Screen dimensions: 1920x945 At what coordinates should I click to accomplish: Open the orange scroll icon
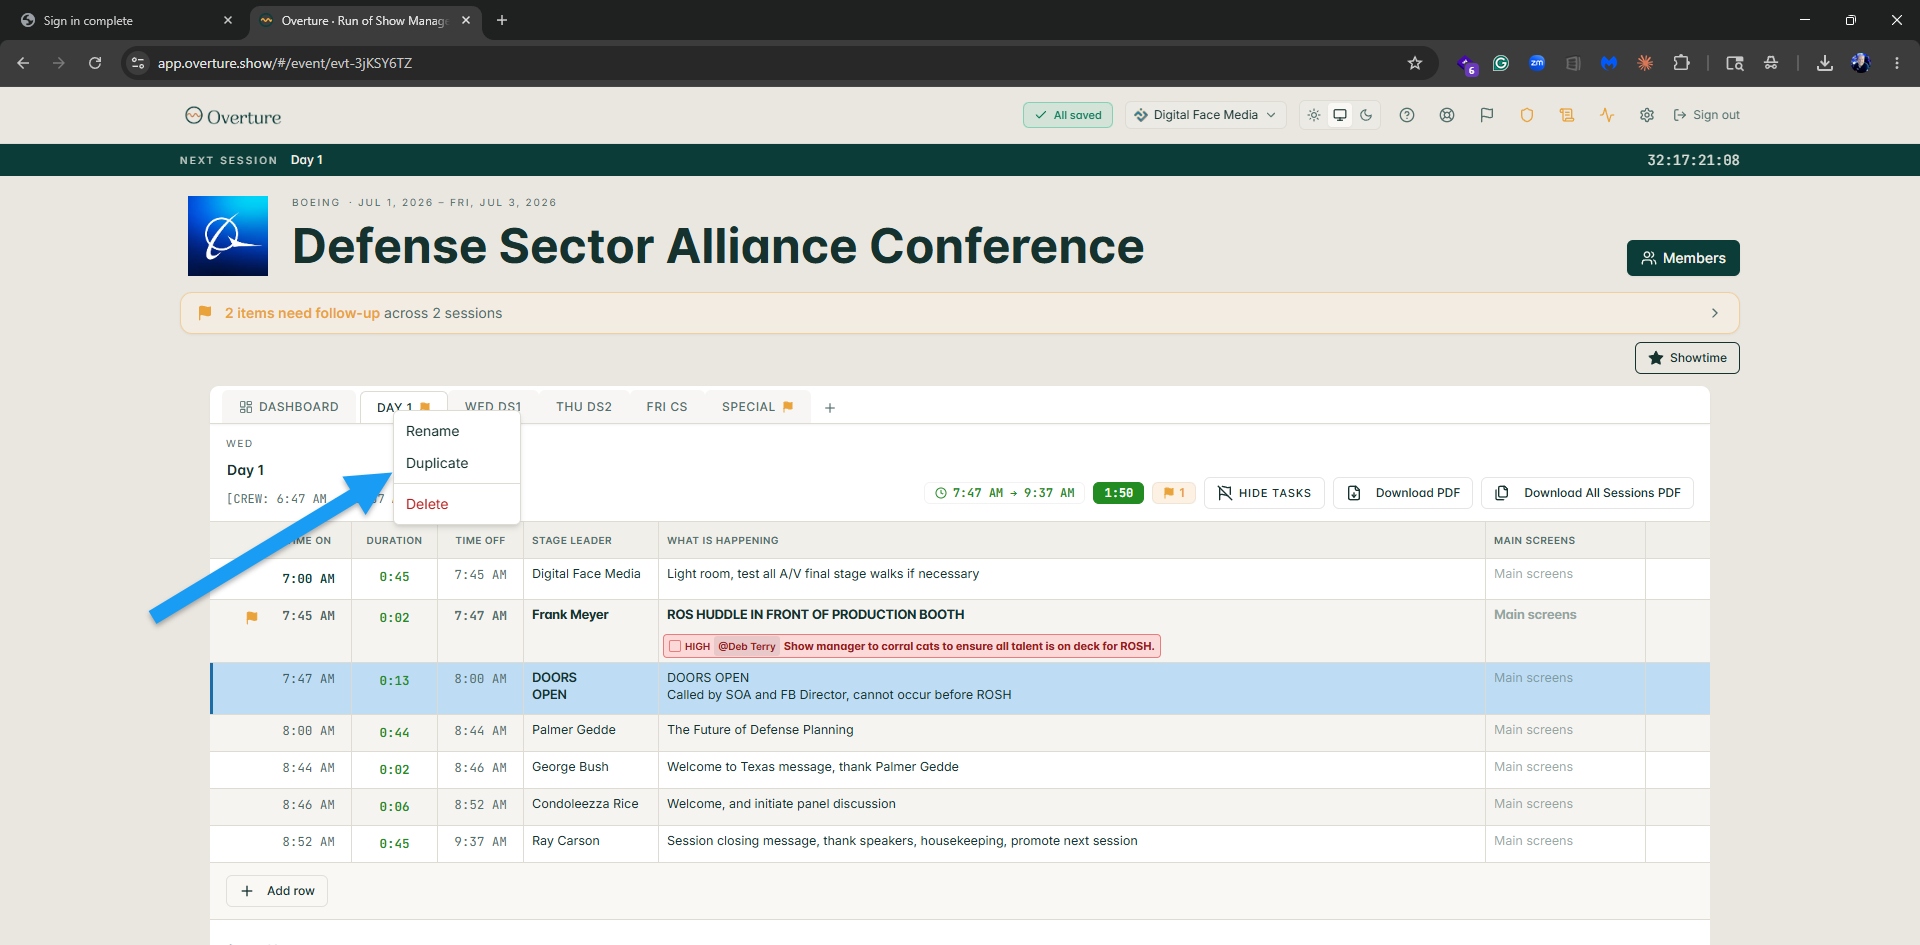pyautogui.click(x=1567, y=115)
